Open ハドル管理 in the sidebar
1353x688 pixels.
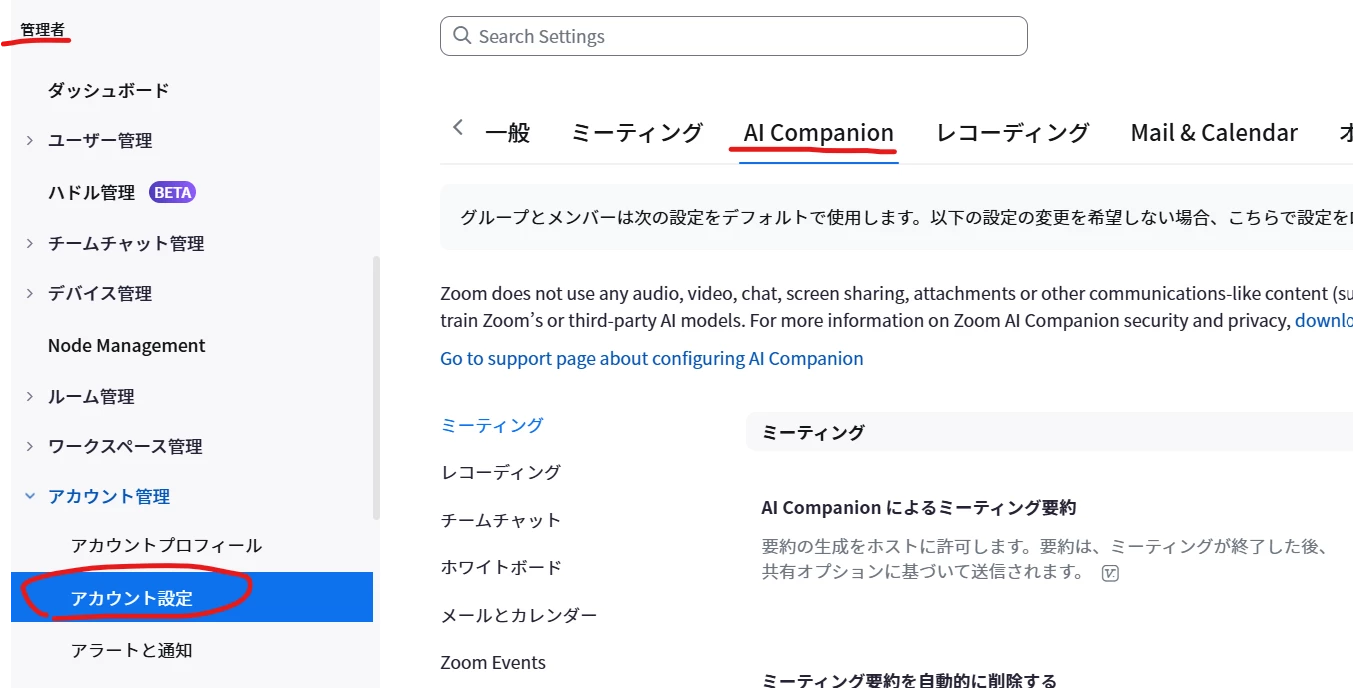click(91, 192)
